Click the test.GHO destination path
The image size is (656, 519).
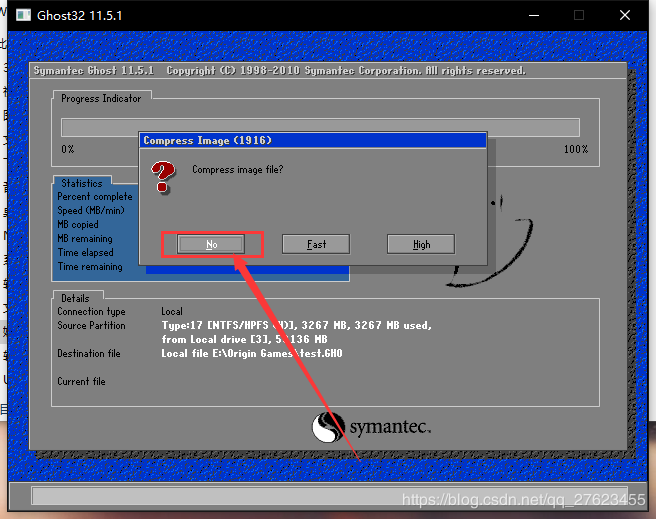pyautogui.click(x=252, y=353)
